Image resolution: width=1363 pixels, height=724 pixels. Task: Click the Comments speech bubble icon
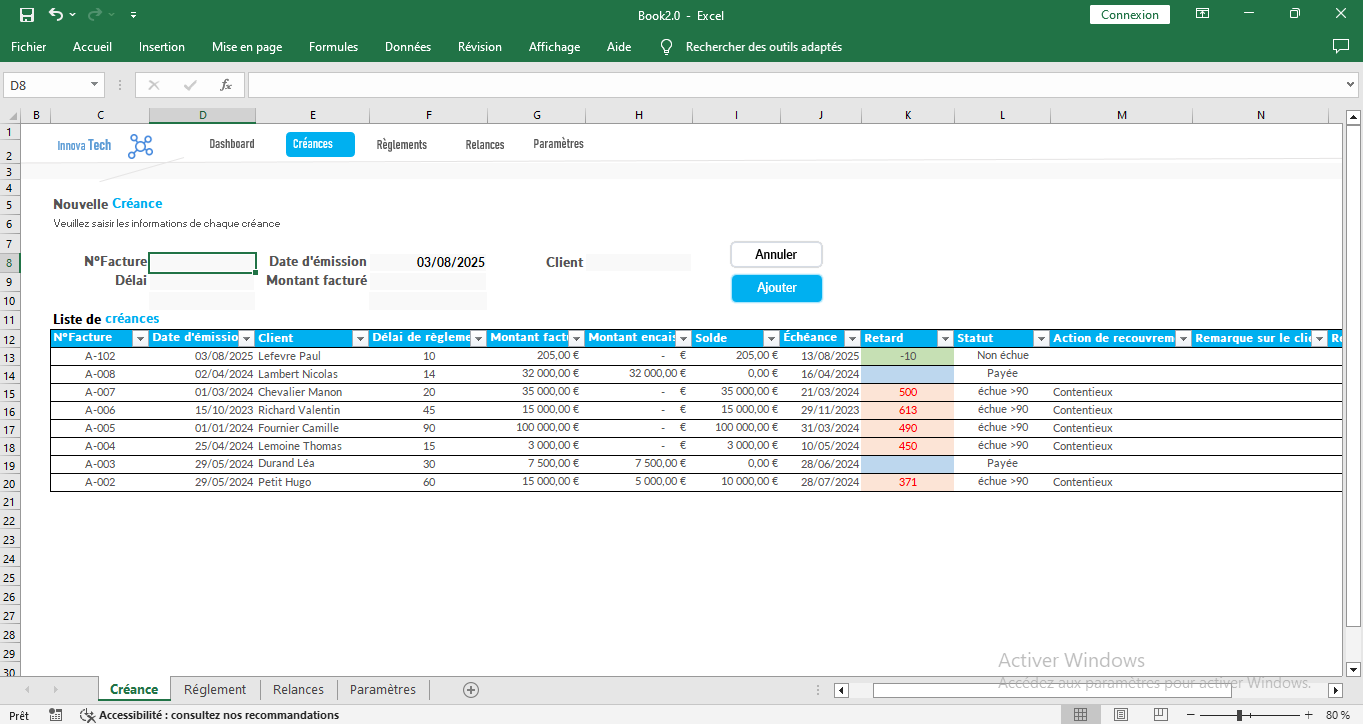tap(1341, 47)
